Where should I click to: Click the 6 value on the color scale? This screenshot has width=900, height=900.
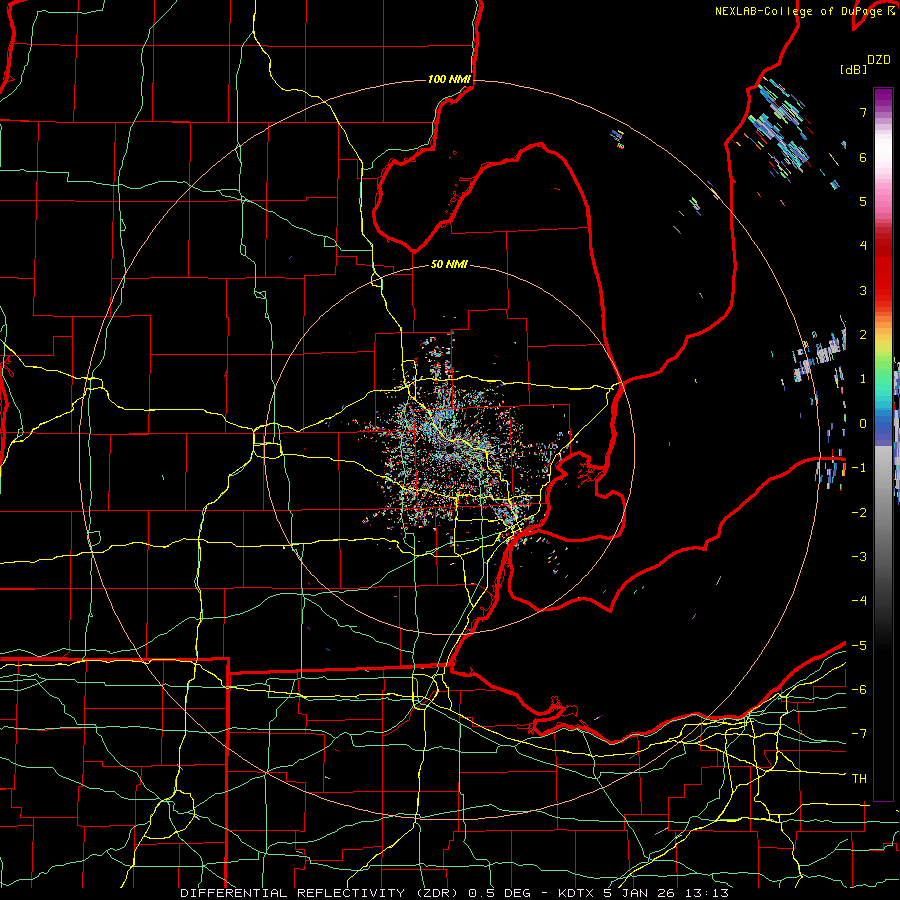[x=863, y=157]
